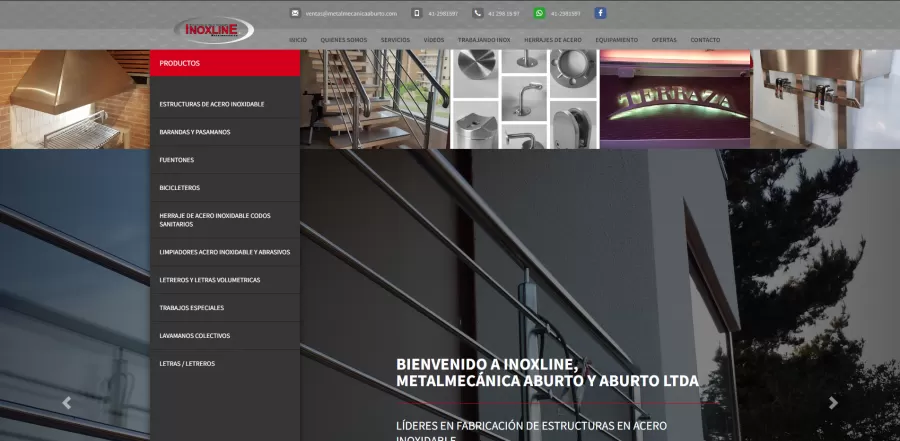The width and height of the screenshot is (900, 441).
Task: Advance to next slide arrow
Action: pos(833,403)
